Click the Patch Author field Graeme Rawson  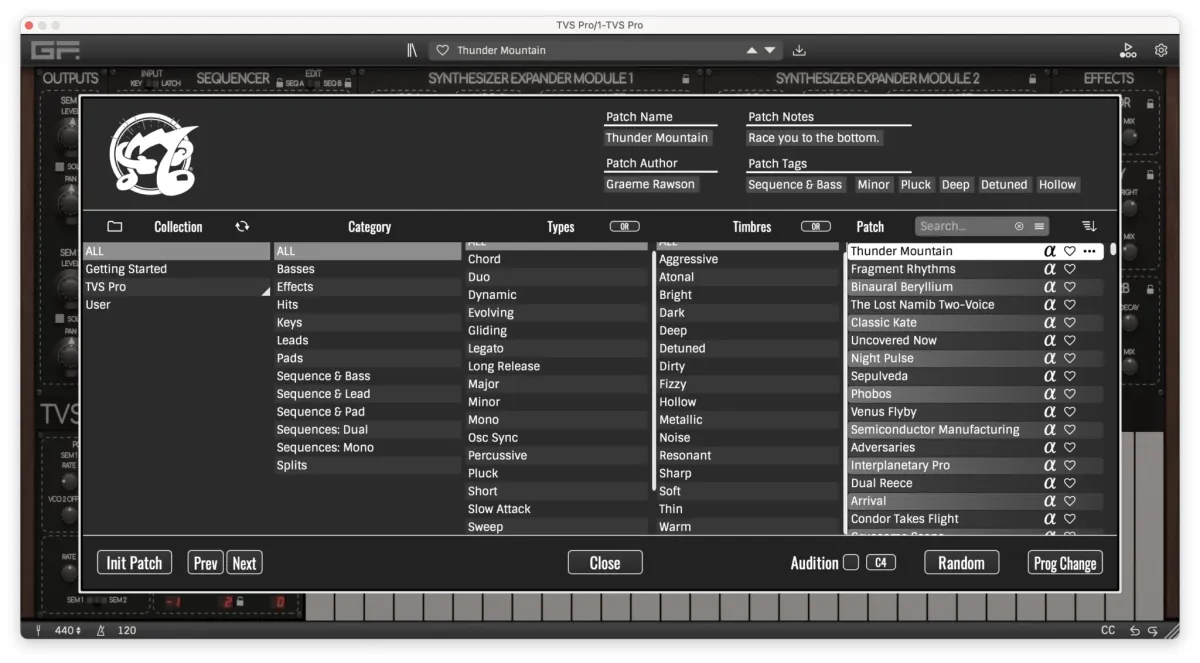pos(650,184)
